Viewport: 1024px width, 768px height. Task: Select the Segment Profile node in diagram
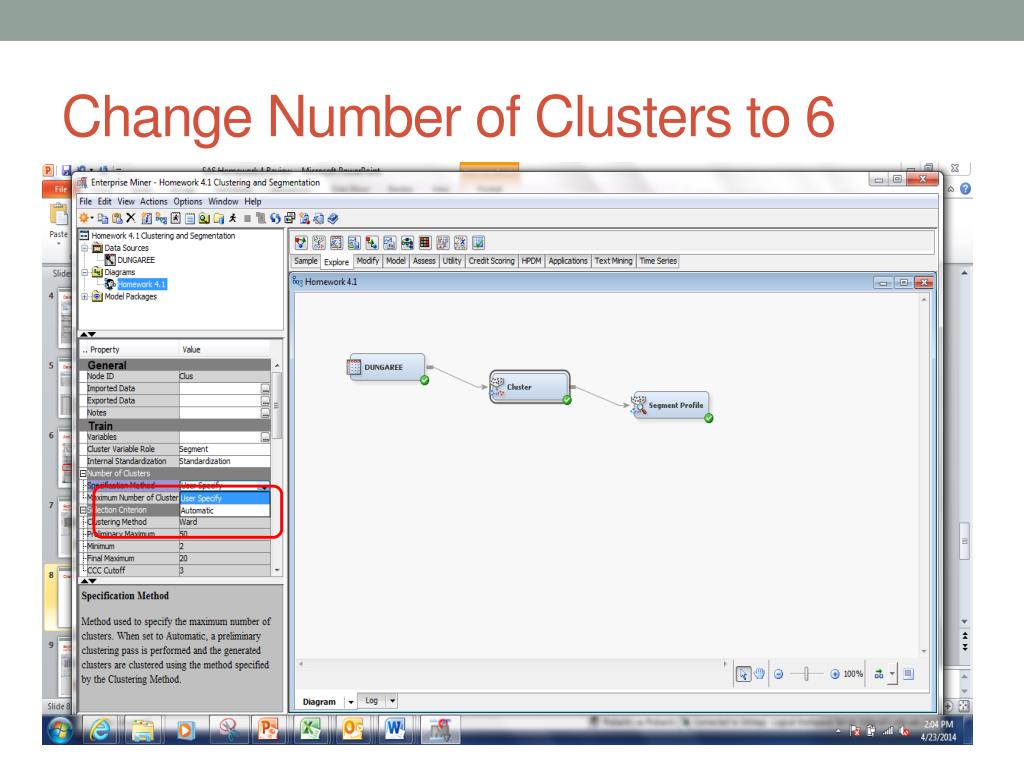click(x=670, y=406)
